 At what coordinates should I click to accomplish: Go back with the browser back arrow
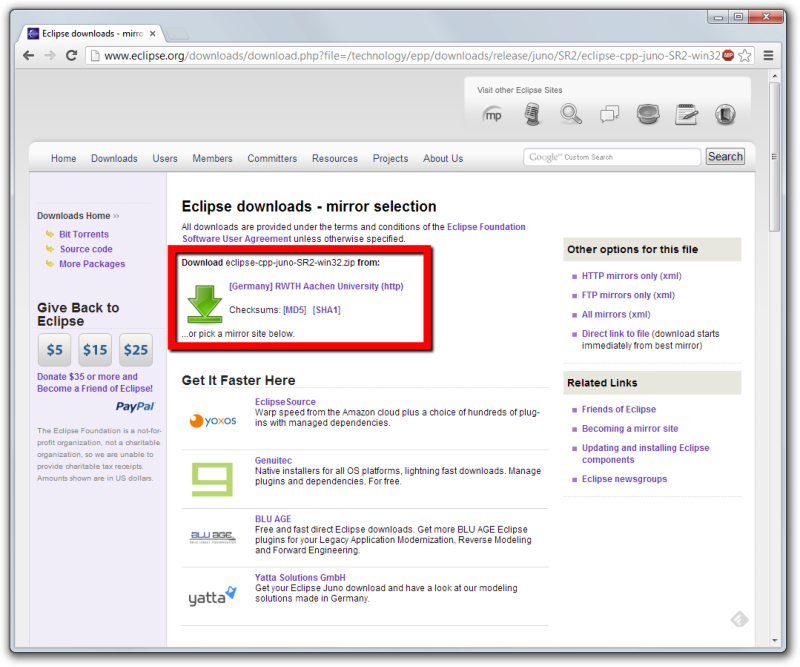tap(29, 55)
